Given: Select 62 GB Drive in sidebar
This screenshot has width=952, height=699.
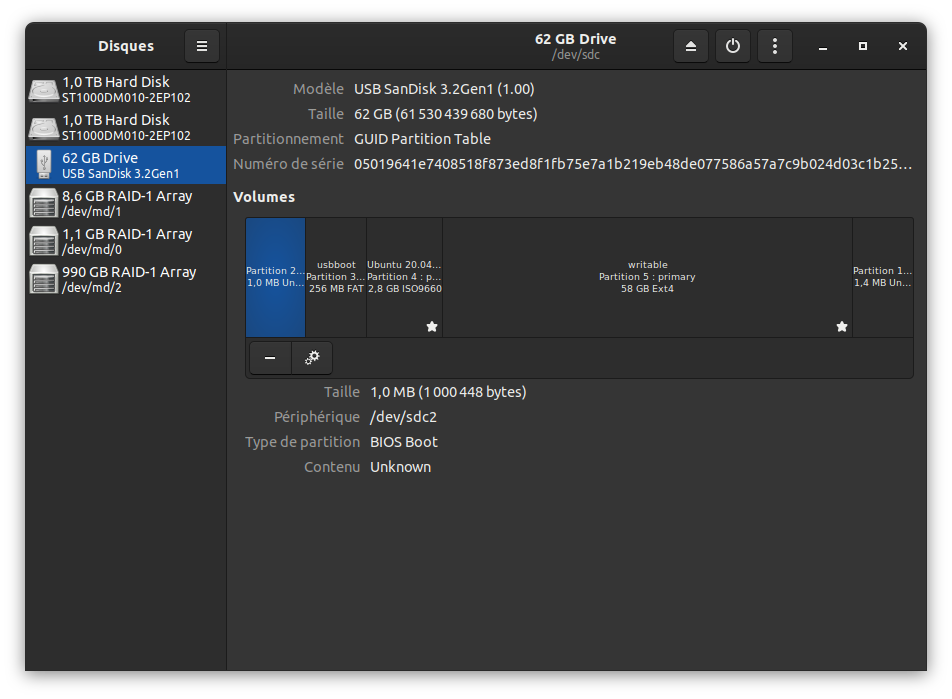Looking at the screenshot, I should click(126, 165).
